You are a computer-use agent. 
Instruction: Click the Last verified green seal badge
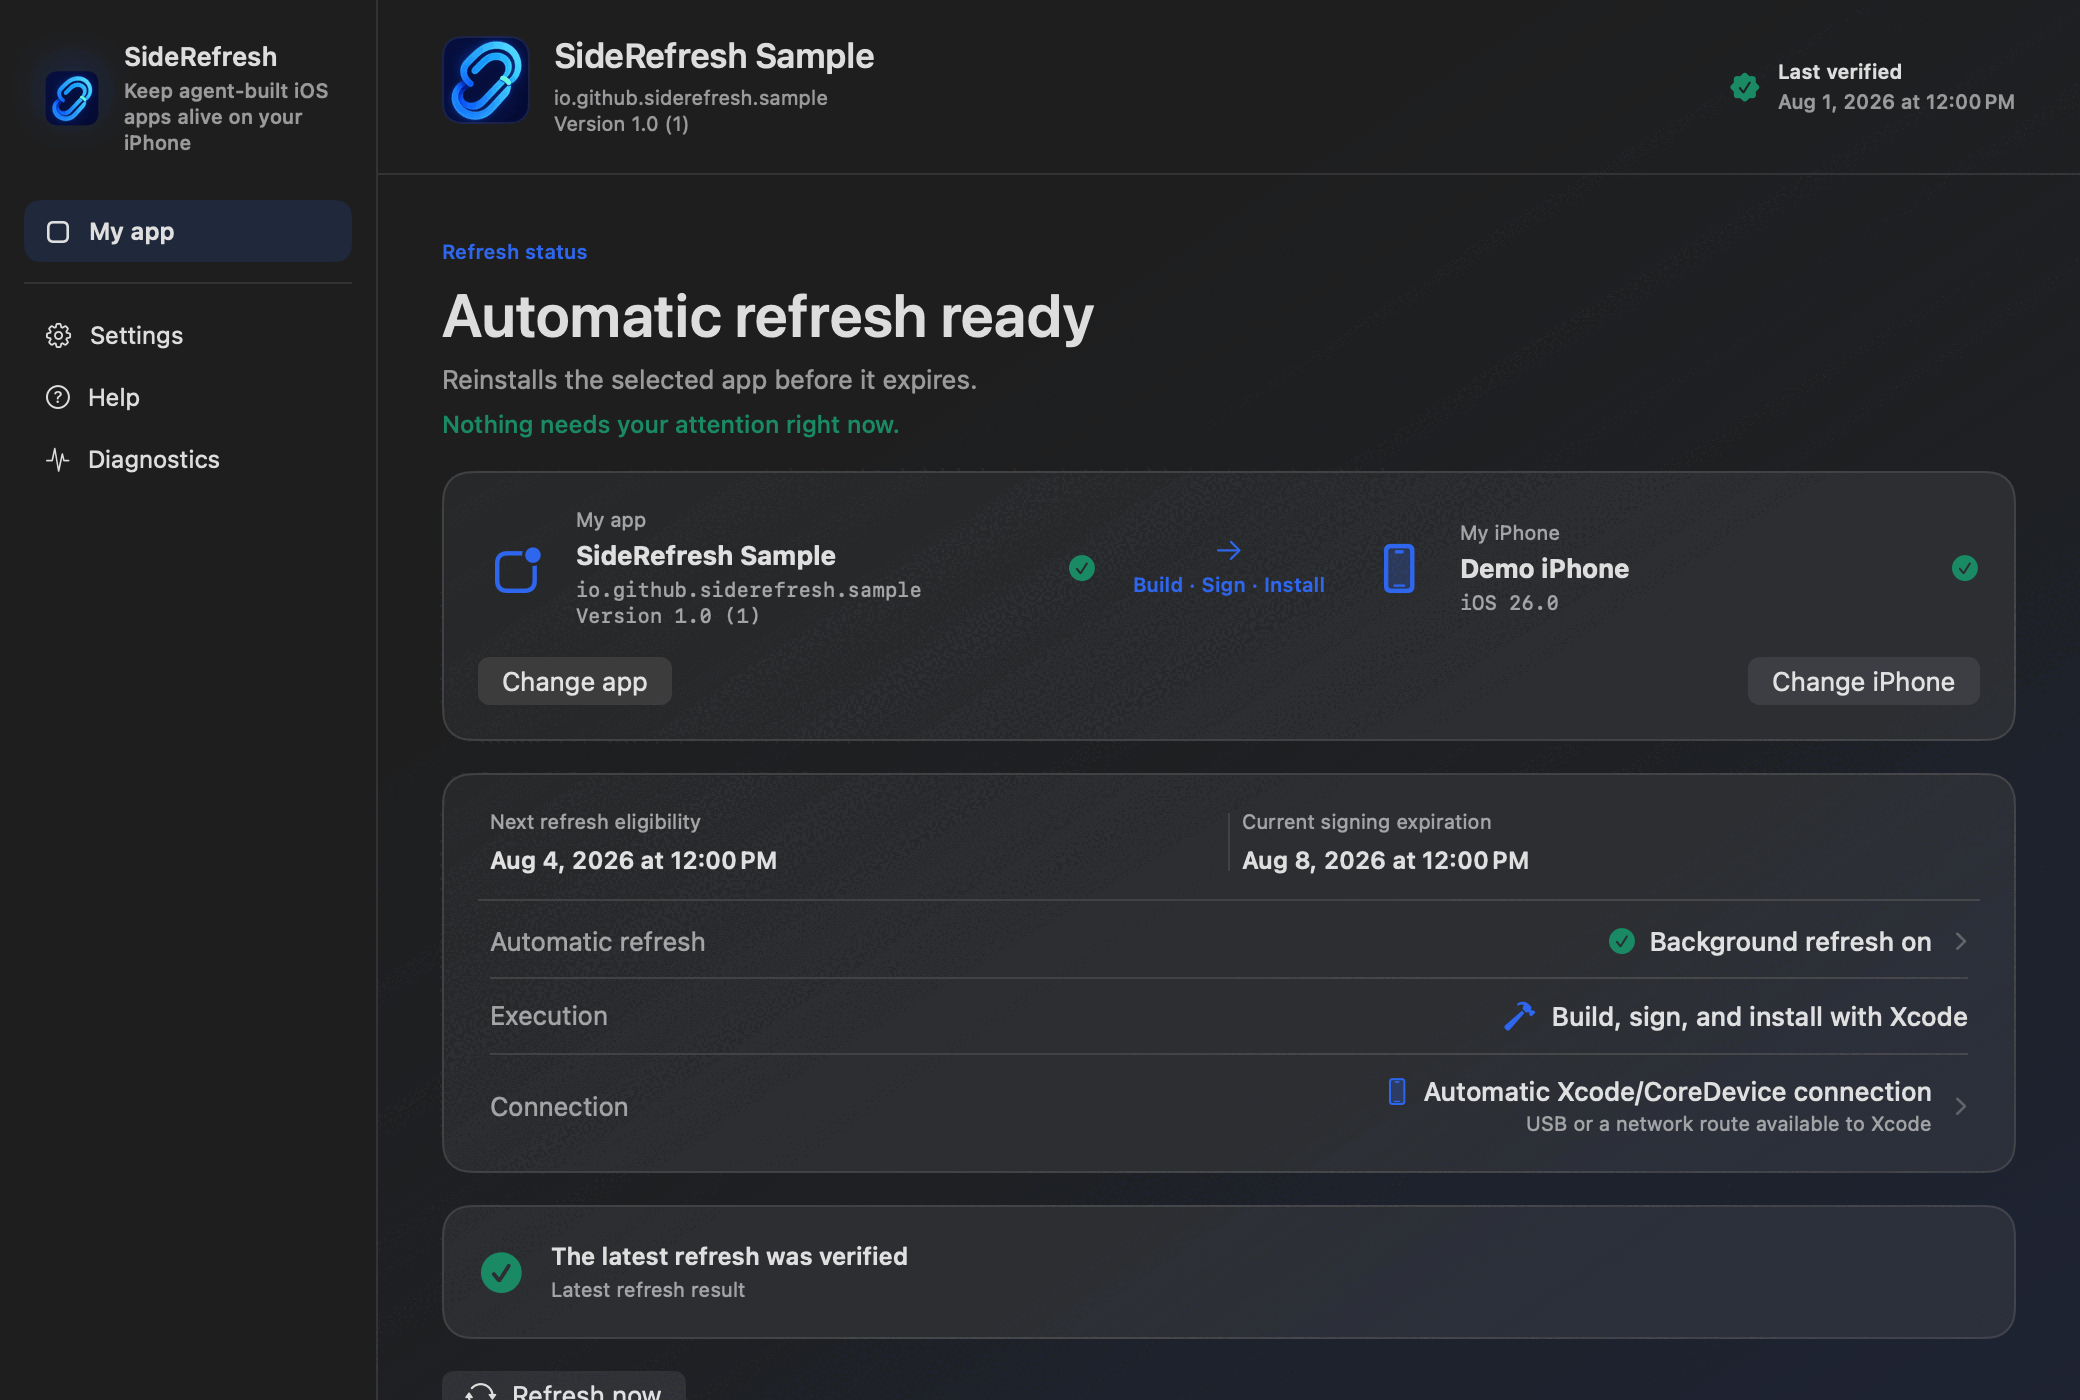[1744, 87]
